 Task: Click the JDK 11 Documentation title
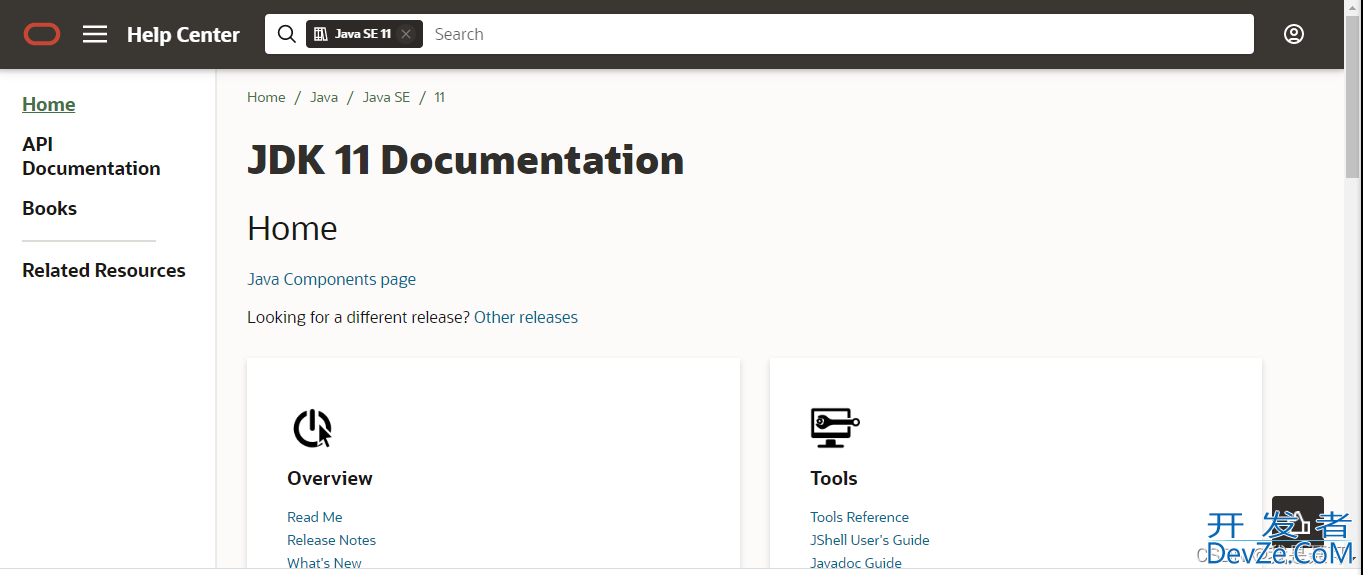click(466, 160)
